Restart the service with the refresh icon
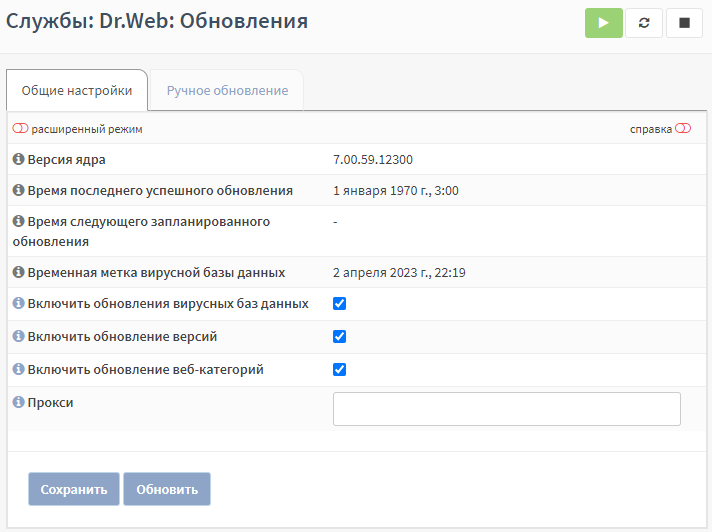 [644, 23]
